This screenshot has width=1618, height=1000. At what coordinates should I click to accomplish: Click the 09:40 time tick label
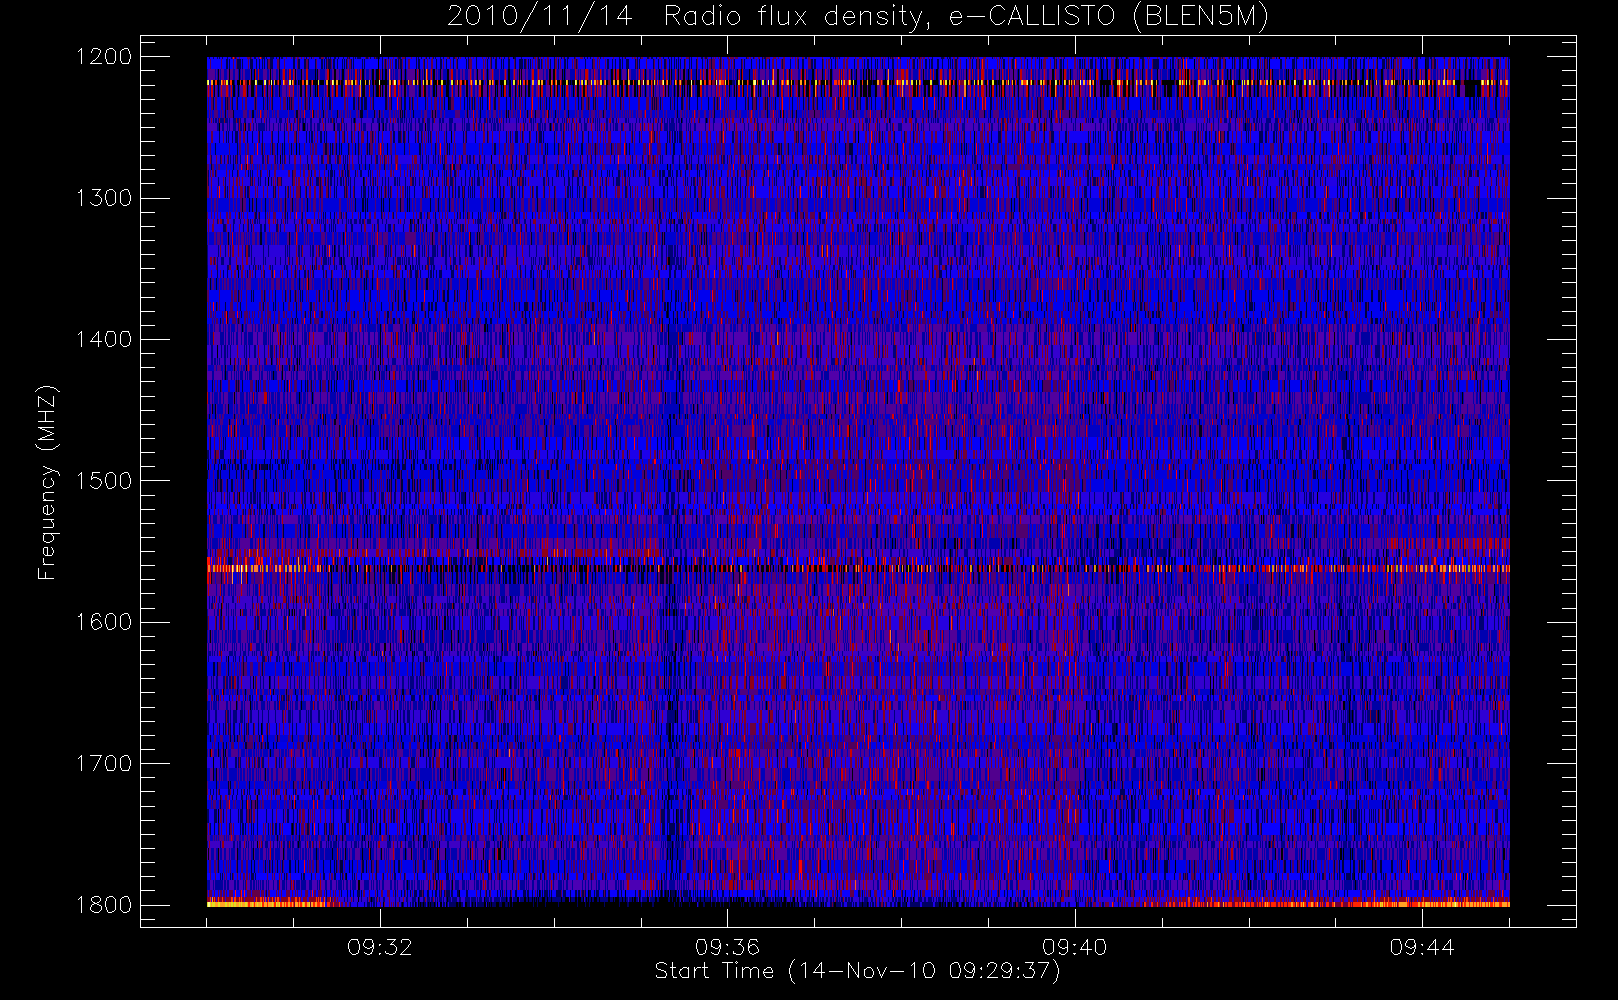[1074, 947]
